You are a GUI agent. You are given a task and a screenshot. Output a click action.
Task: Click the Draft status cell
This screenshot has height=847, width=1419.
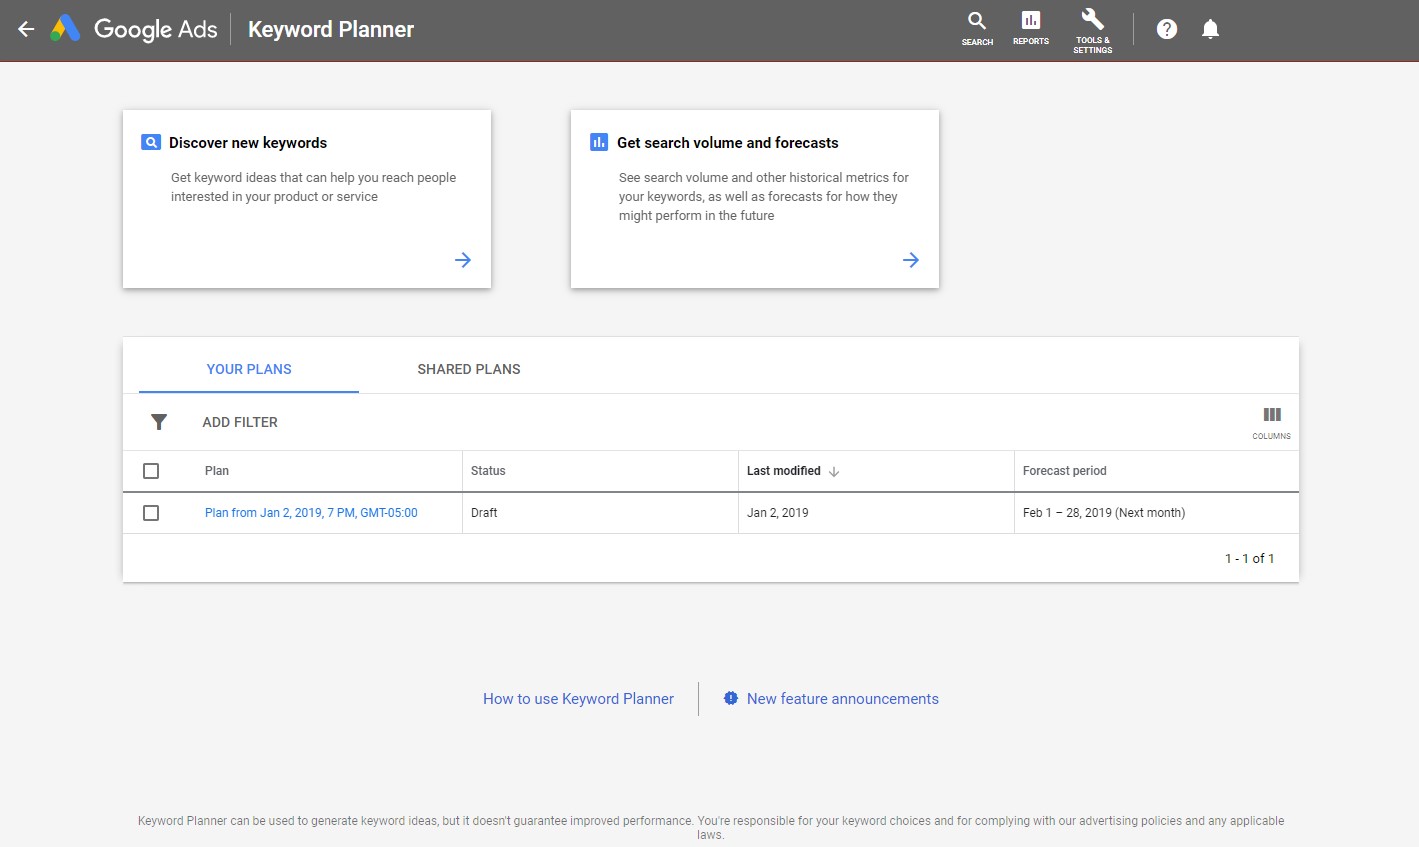(x=484, y=513)
